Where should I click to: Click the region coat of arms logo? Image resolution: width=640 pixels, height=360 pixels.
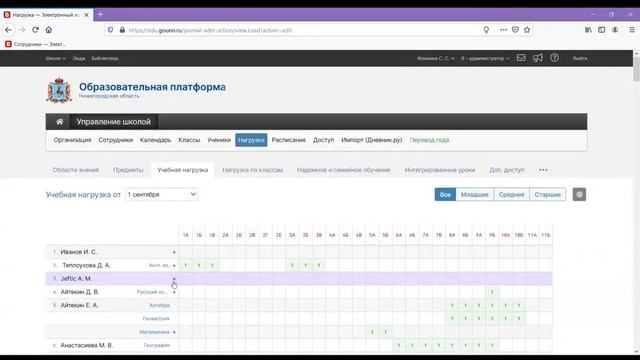click(x=59, y=90)
